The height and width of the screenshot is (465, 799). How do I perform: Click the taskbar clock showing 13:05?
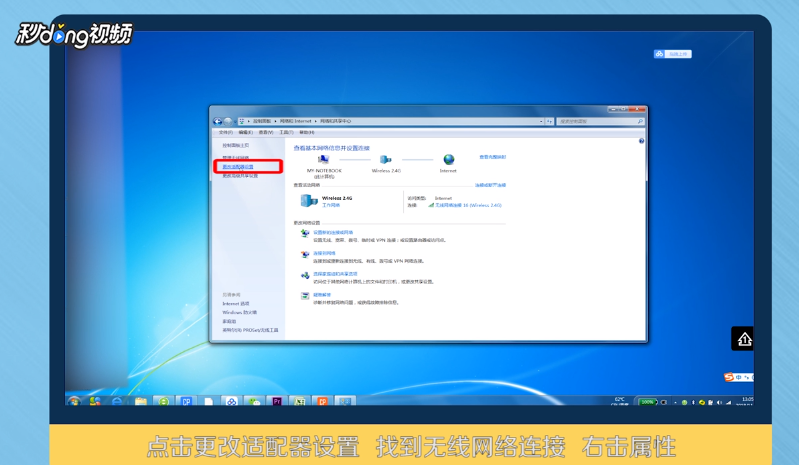pyautogui.click(x=747, y=401)
